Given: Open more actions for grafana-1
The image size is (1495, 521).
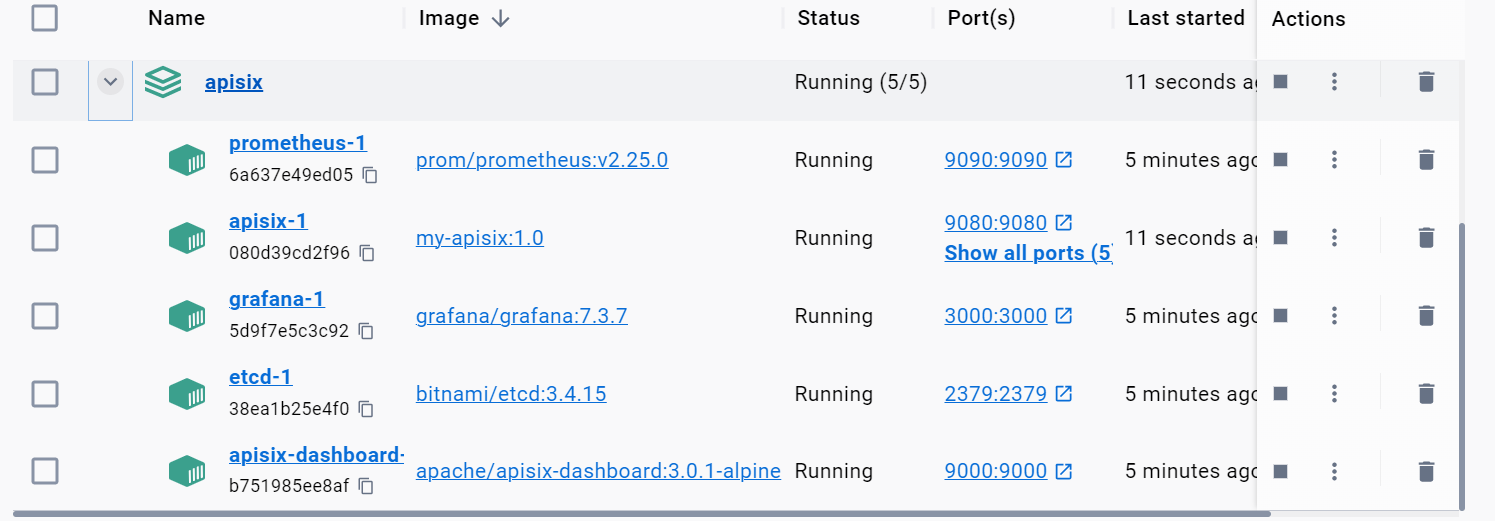Looking at the screenshot, I should (1334, 316).
